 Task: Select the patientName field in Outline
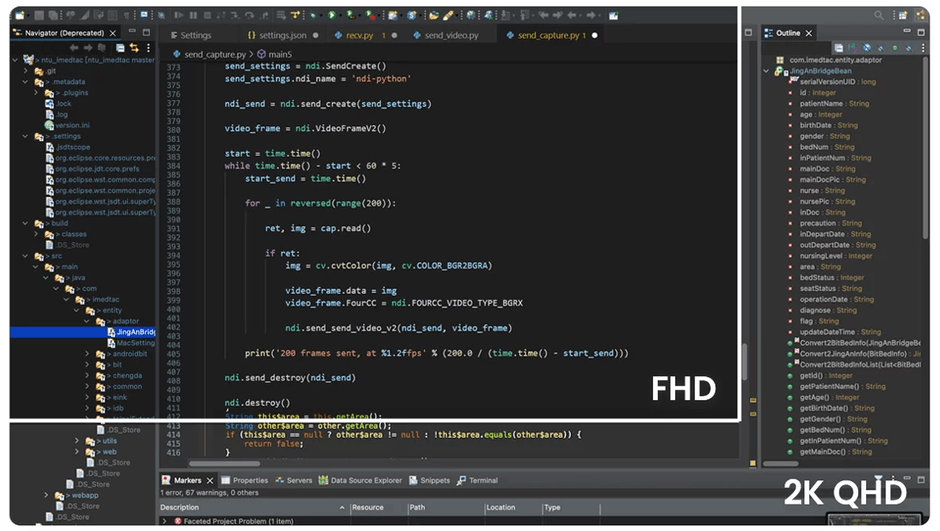click(x=821, y=103)
